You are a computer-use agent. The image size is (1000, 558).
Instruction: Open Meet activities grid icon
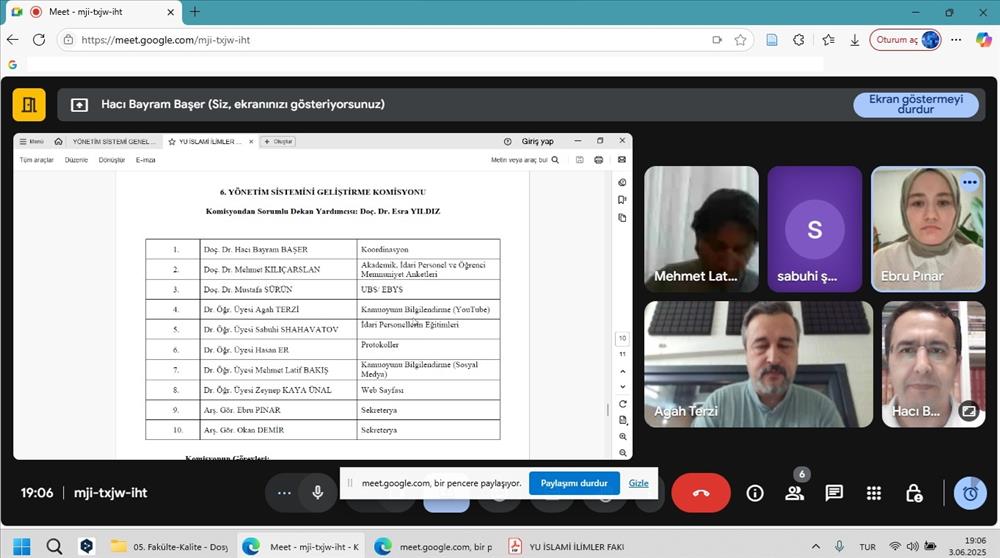pyautogui.click(x=874, y=493)
